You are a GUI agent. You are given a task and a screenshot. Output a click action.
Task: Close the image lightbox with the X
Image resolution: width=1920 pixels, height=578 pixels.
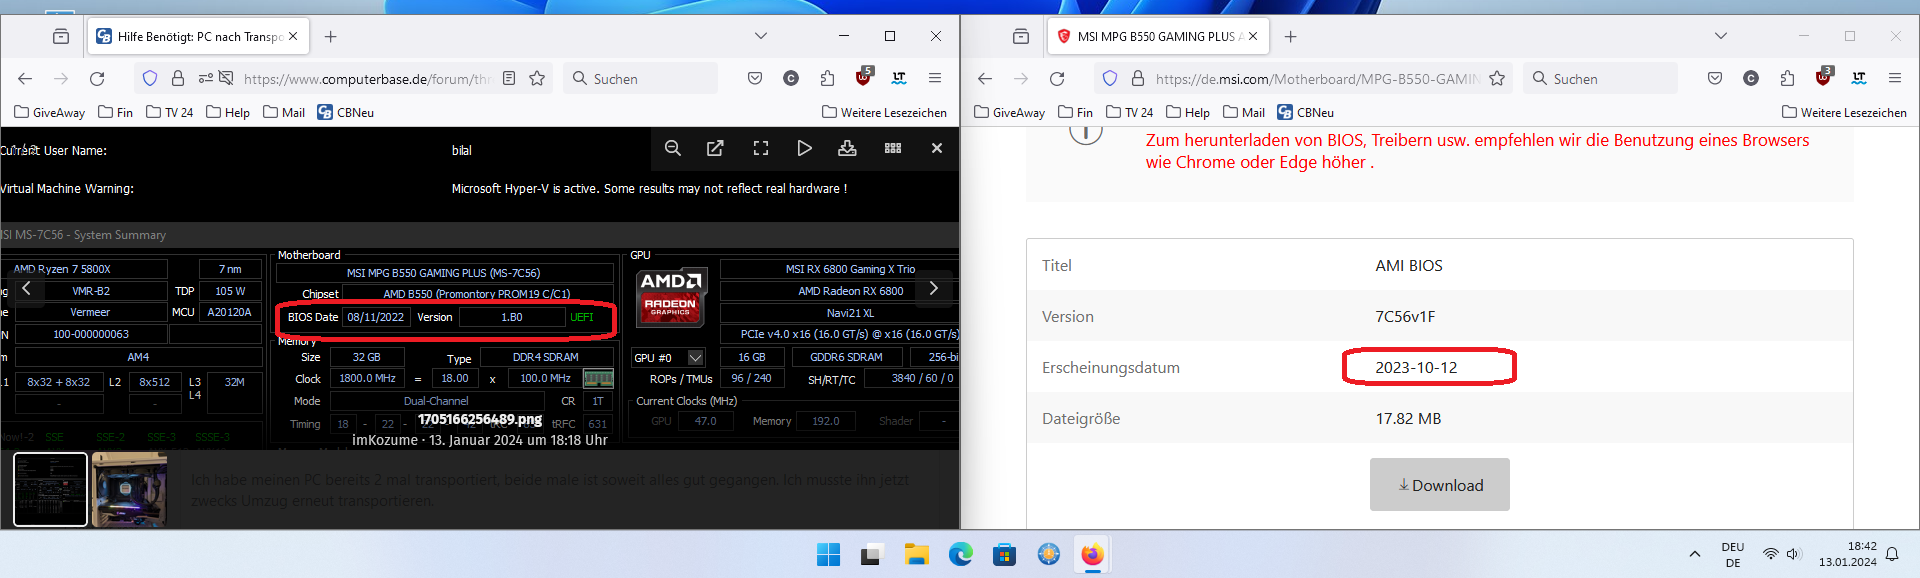click(x=937, y=148)
